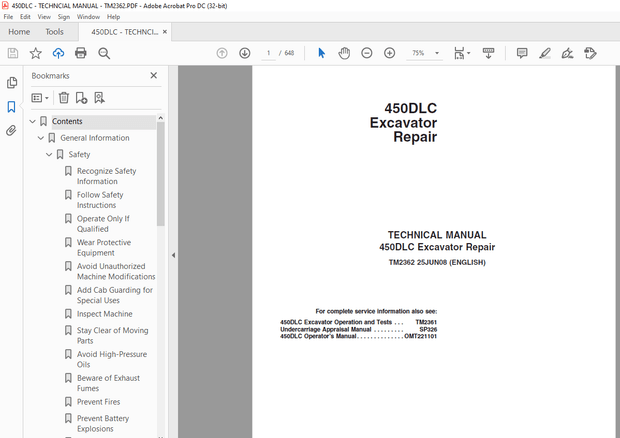This screenshot has width=620, height=438.
Task: Jump to Avoid Unauthorized Machine Modifications bookmark
Action: coord(116,271)
